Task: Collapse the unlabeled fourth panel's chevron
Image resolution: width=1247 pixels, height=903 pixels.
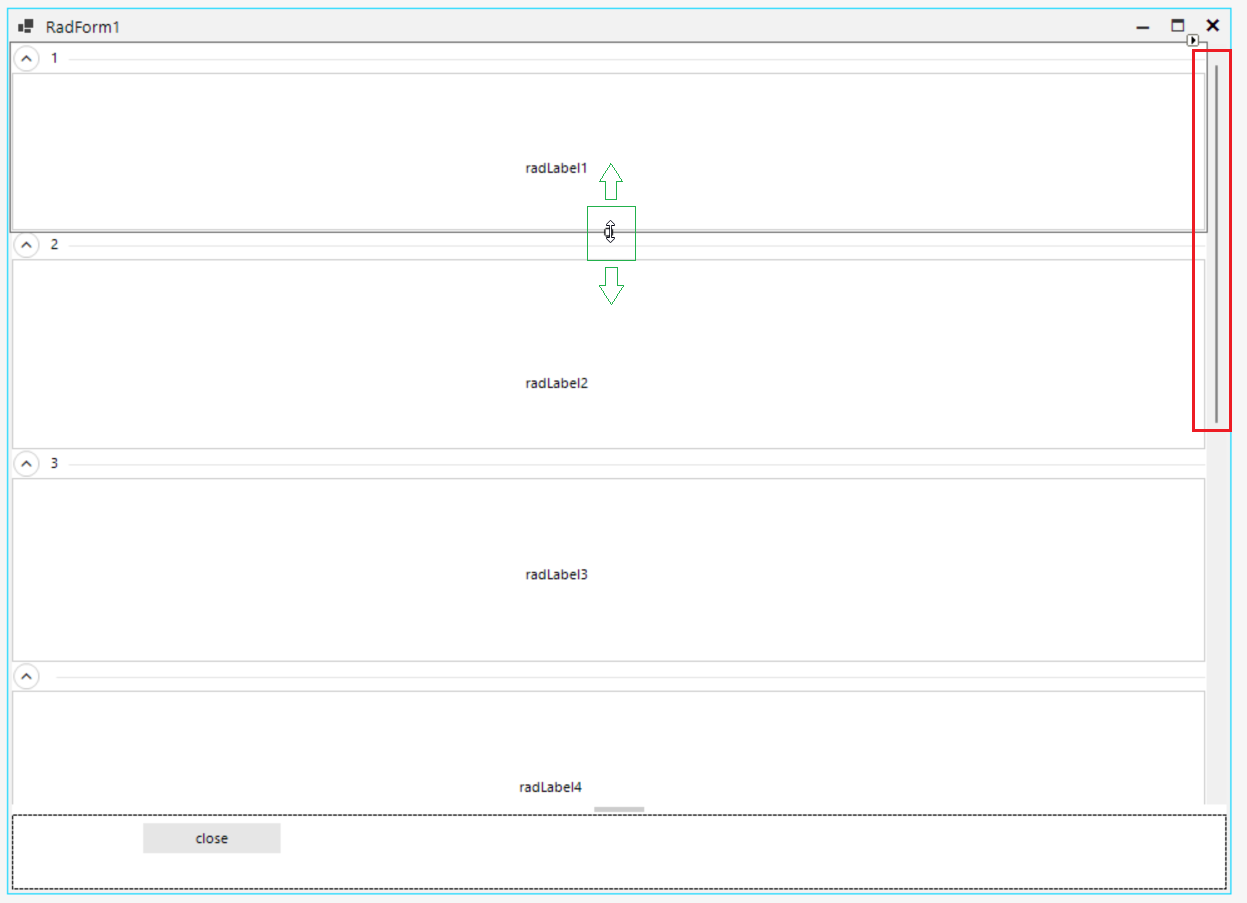Action: coord(27,677)
